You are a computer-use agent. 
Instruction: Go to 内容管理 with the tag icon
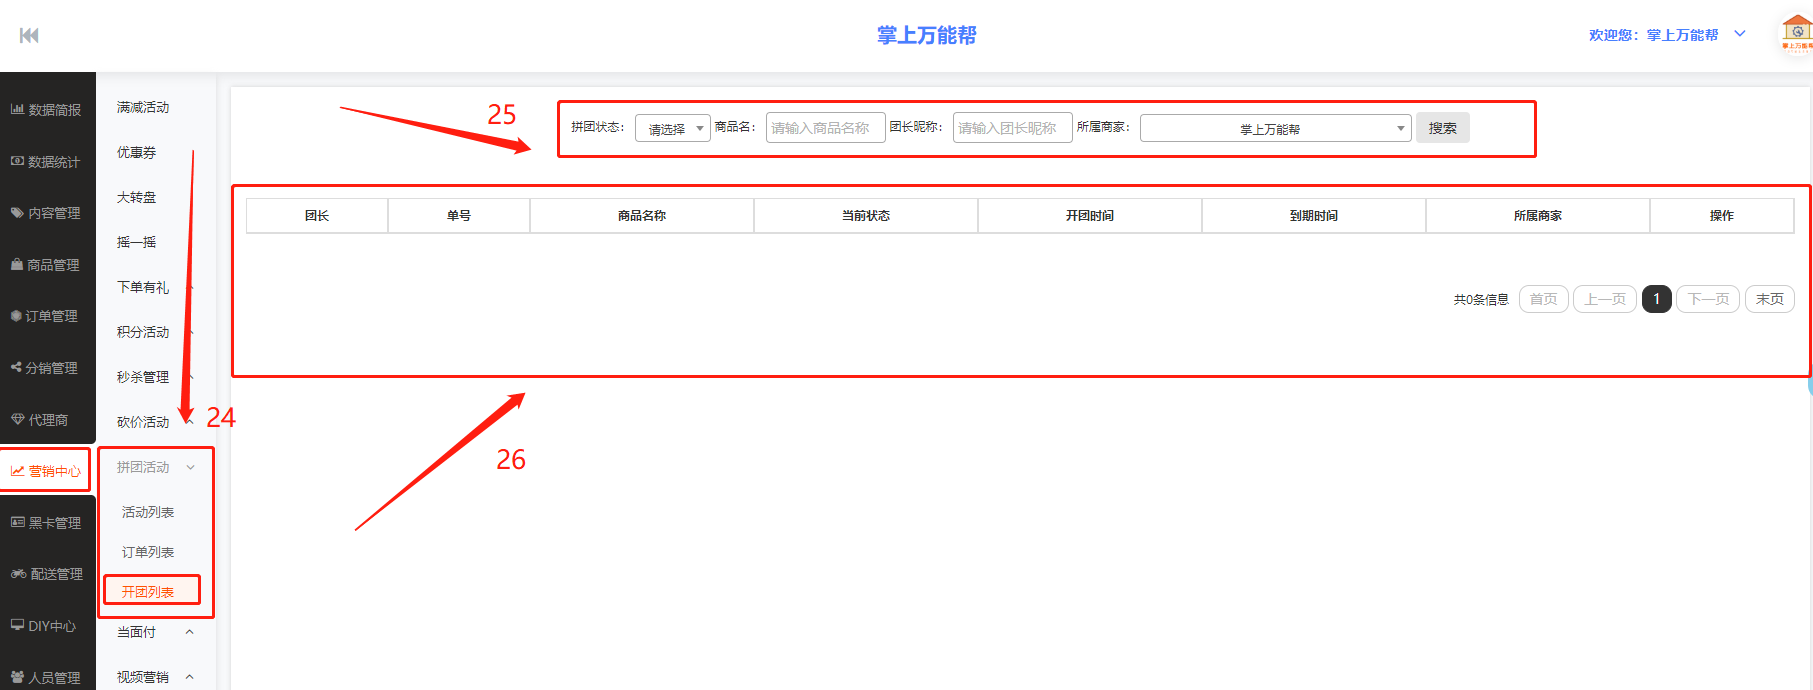pos(46,213)
